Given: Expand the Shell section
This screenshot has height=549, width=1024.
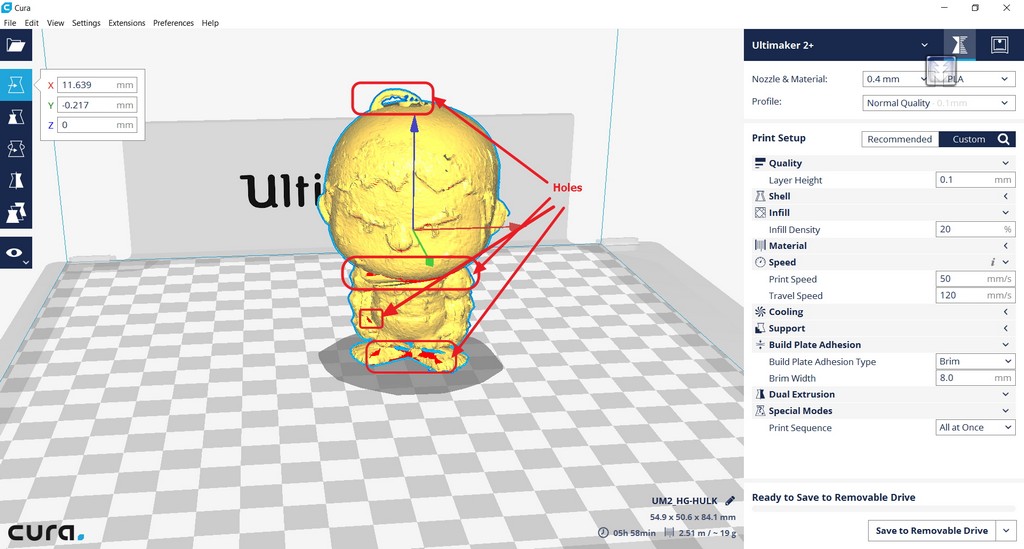Looking at the screenshot, I should [x=1006, y=196].
